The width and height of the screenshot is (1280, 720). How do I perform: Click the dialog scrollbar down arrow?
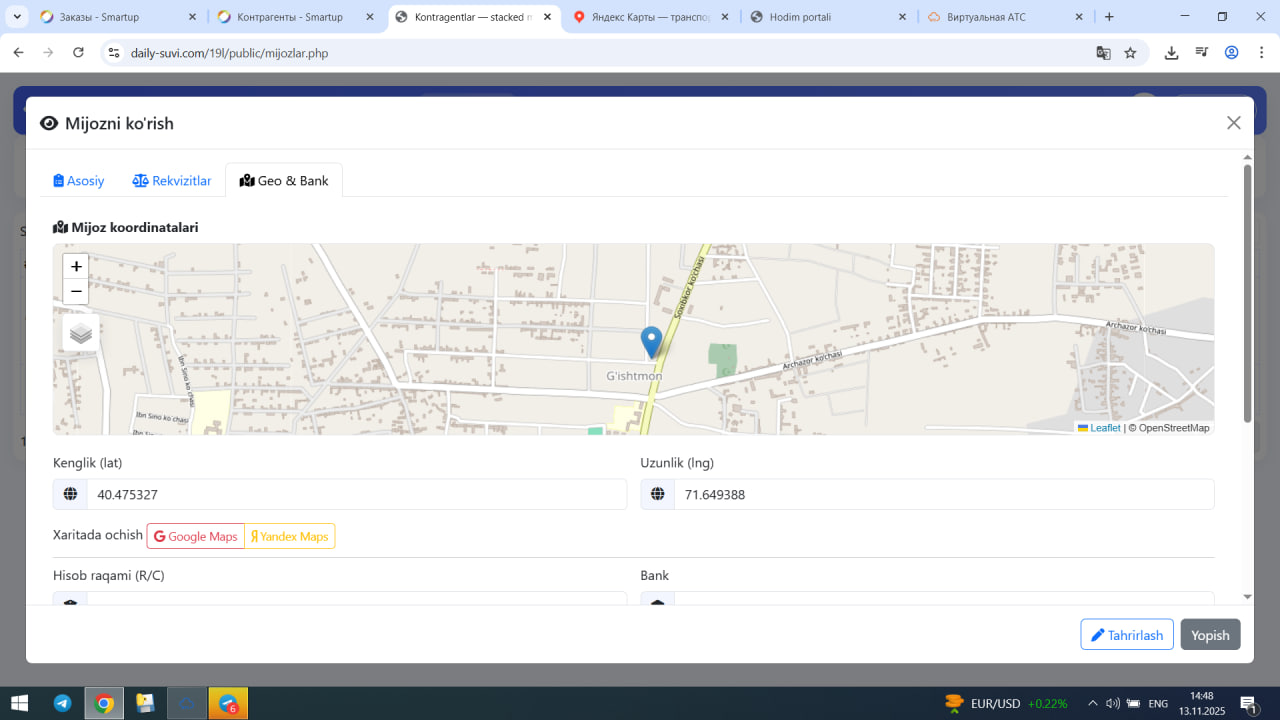(x=1247, y=597)
